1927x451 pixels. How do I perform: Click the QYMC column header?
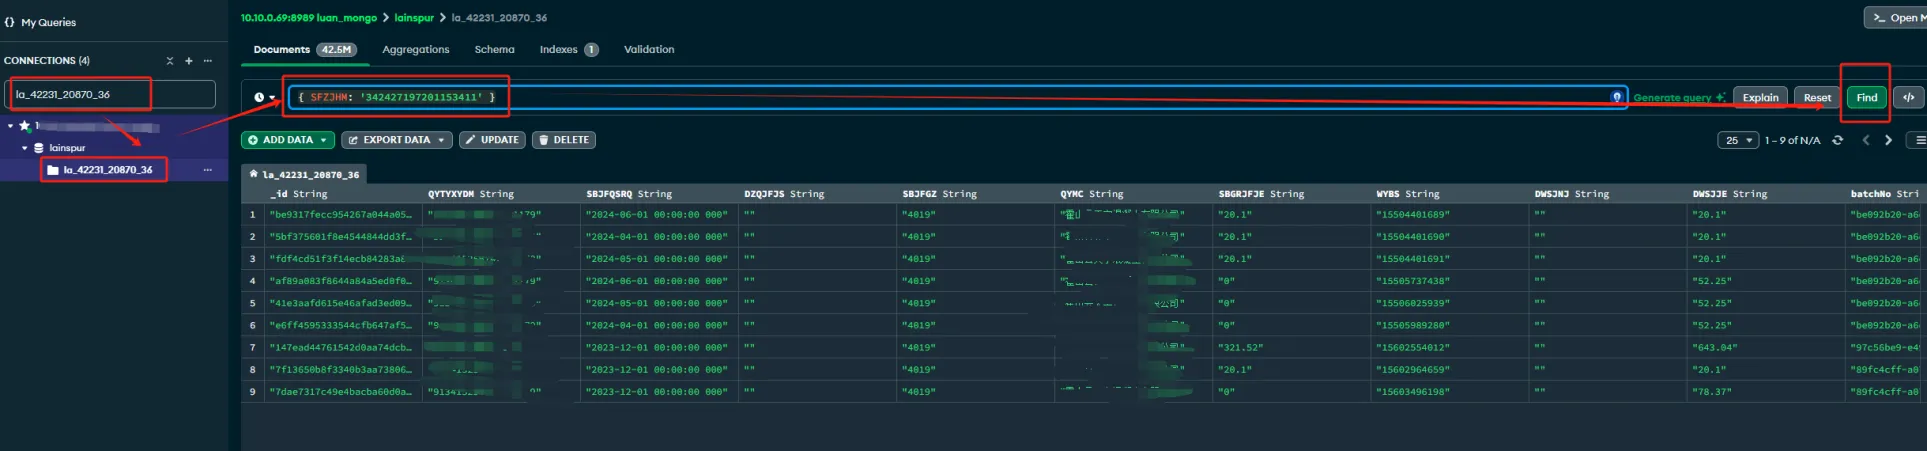(x=1133, y=194)
